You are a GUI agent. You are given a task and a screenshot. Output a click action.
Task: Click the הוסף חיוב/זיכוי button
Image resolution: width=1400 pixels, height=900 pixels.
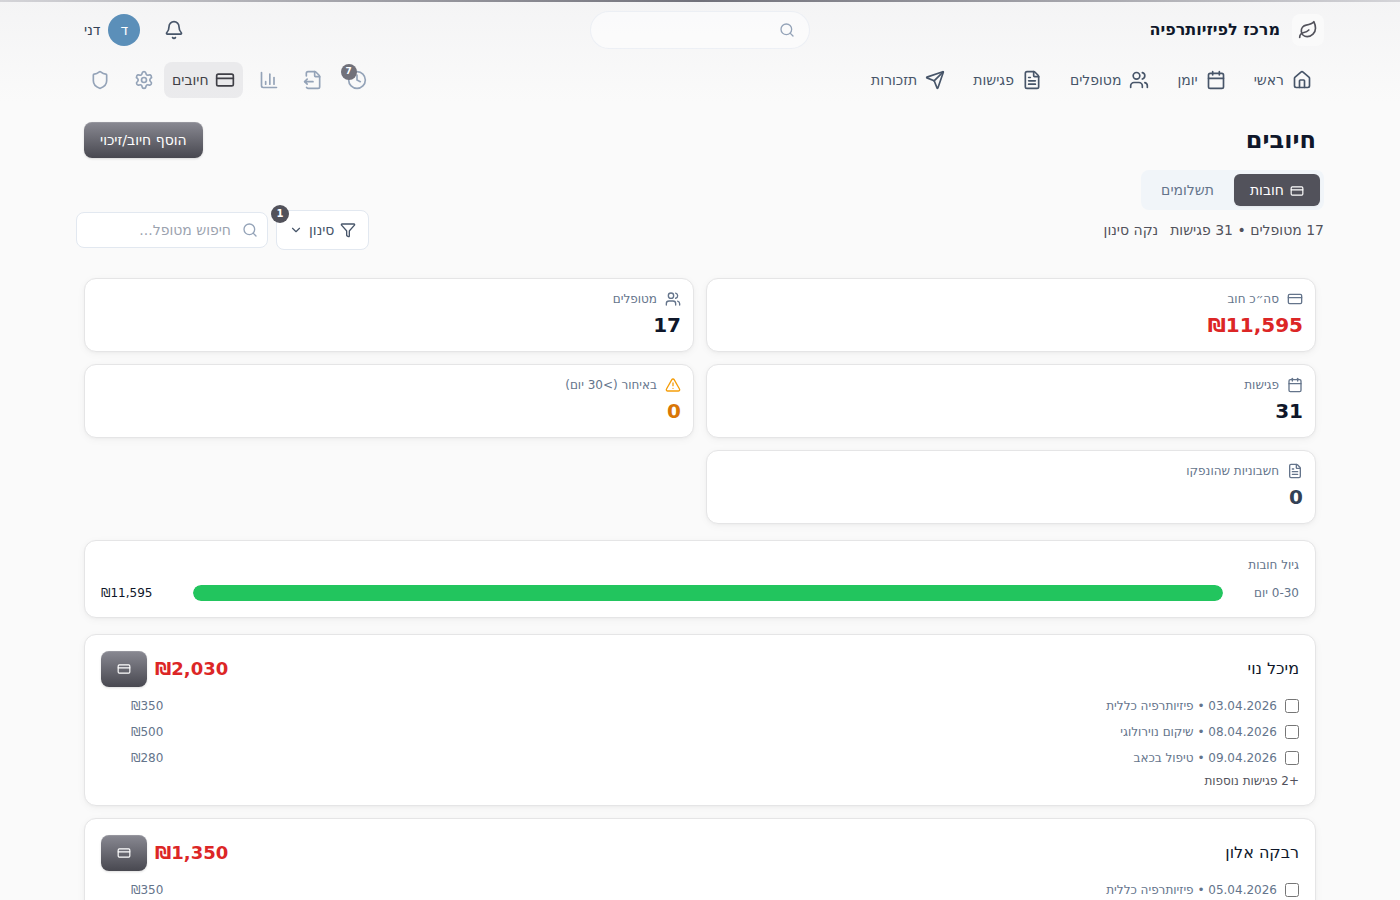(143, 140)
